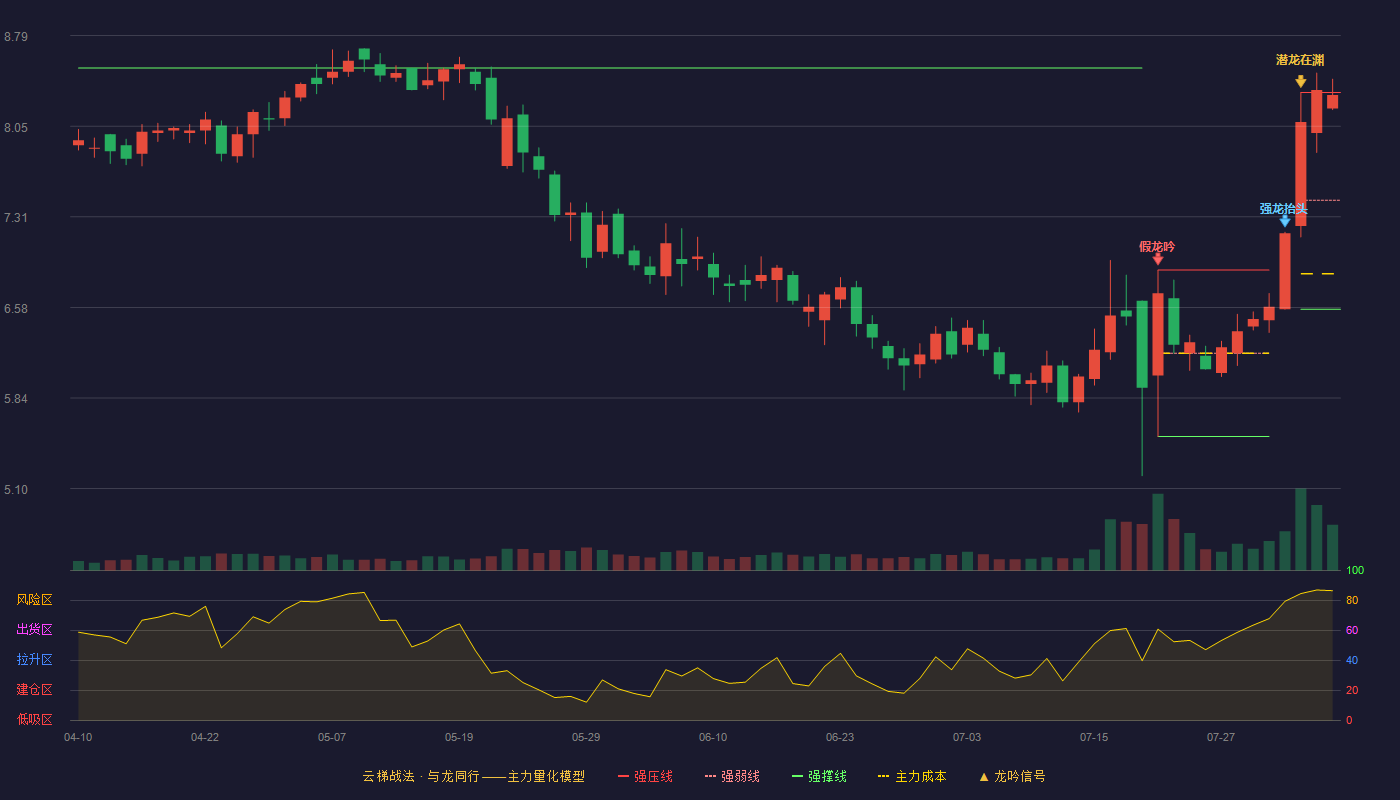The width and height of the screenshot is (1400, 800).
Task: Click the 低吸区 zone label
Action: (x=34, y=719)
